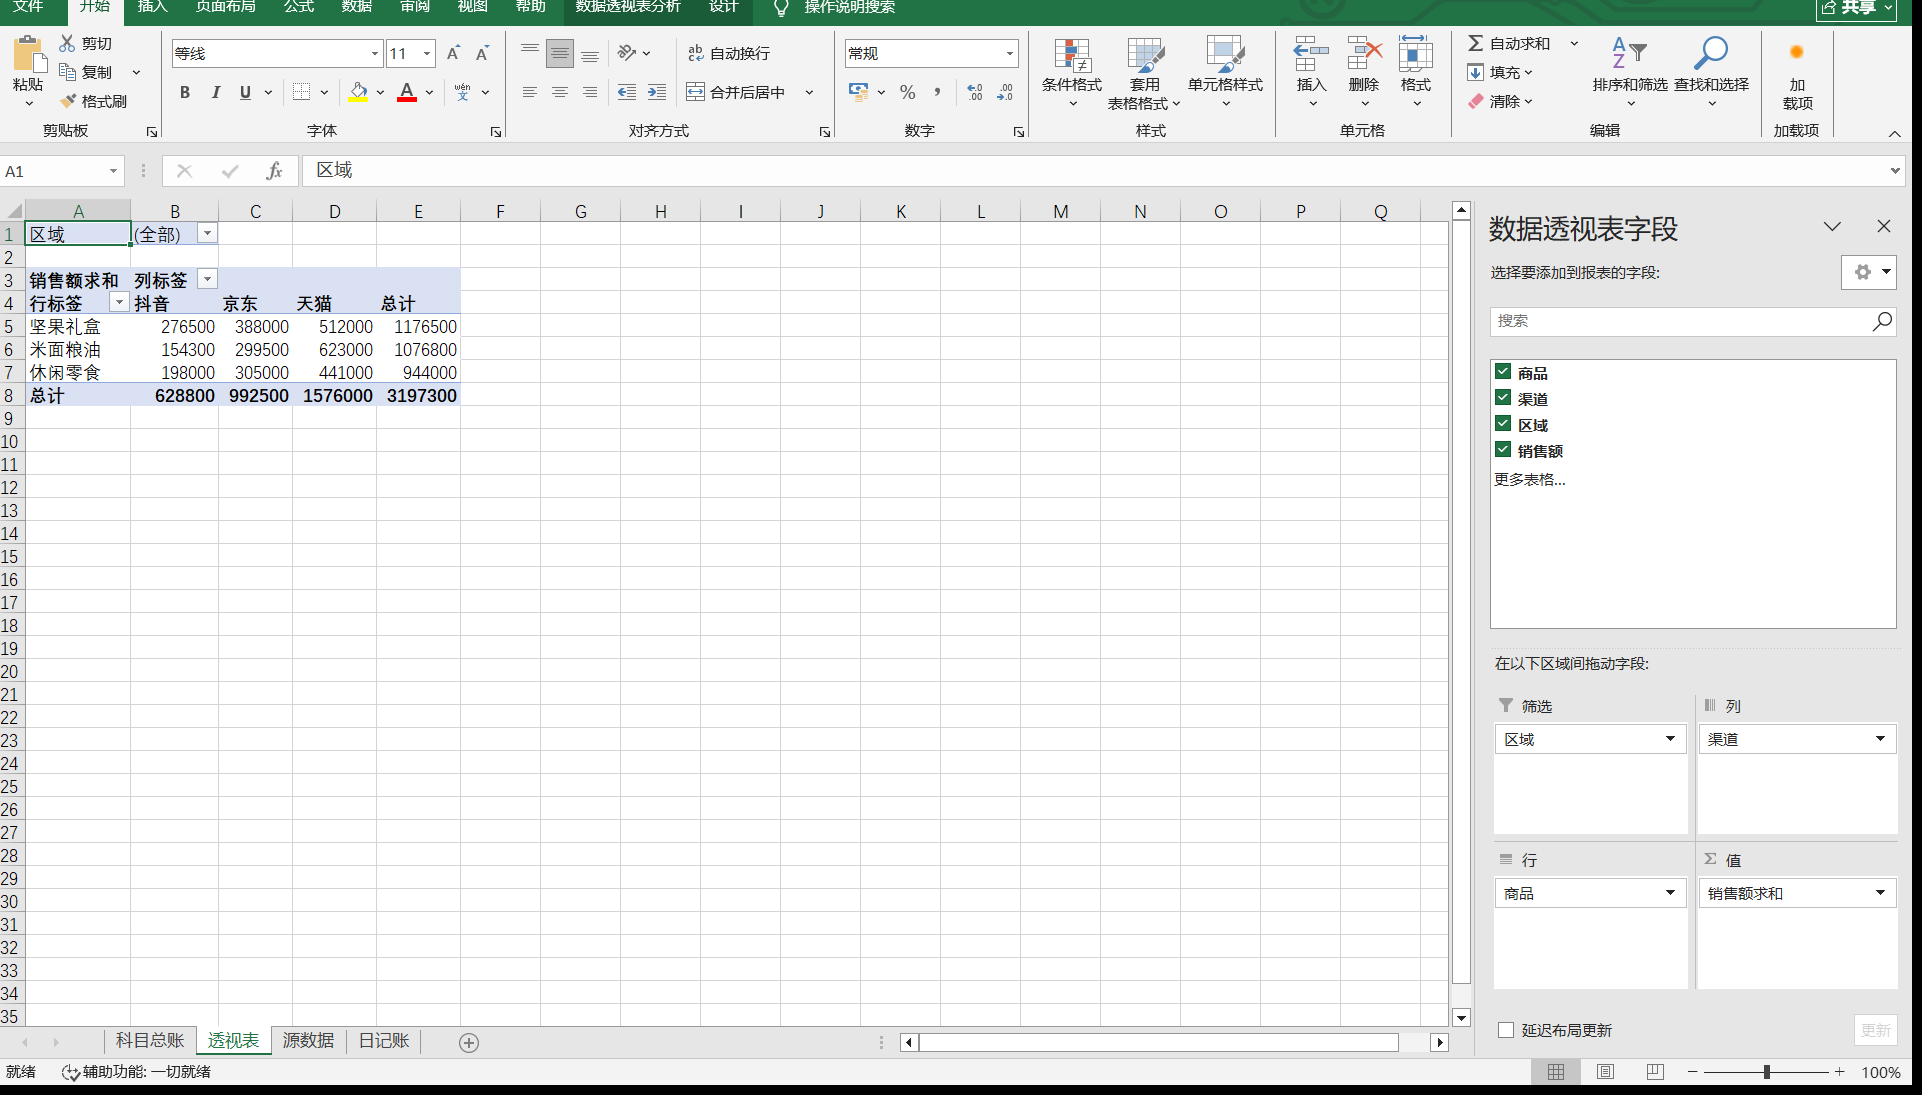The width and height of the screenshot is (1922, 1095).
Task: Uncheck the 商品 field checkbox
Action: tap(1503, 372)
